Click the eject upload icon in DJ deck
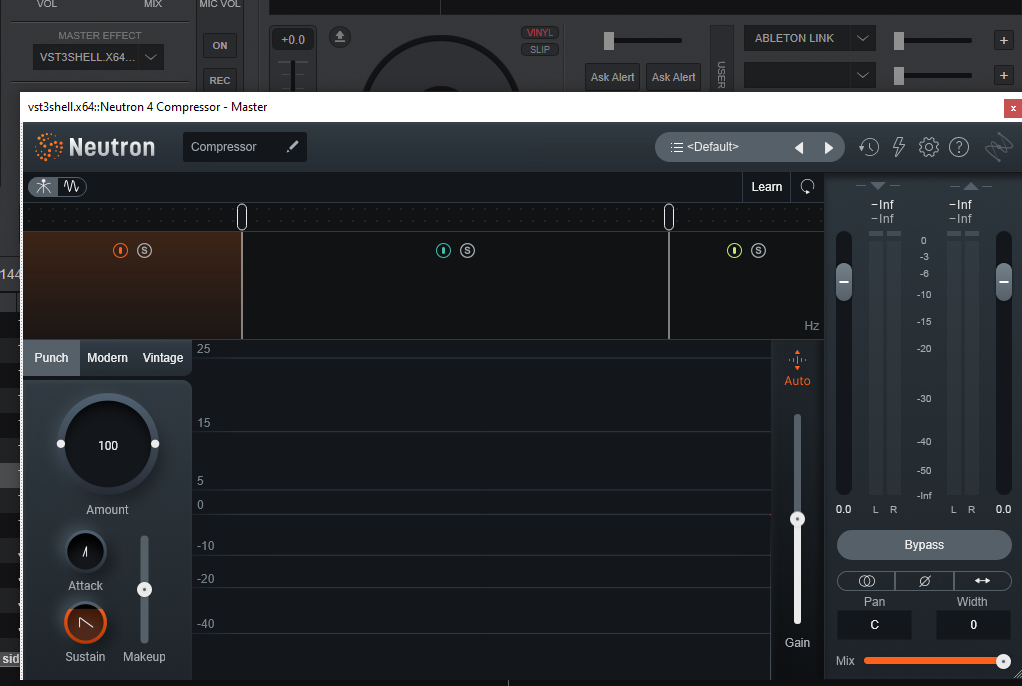Viewport: 1022px width, 686px height. point(340,37)
